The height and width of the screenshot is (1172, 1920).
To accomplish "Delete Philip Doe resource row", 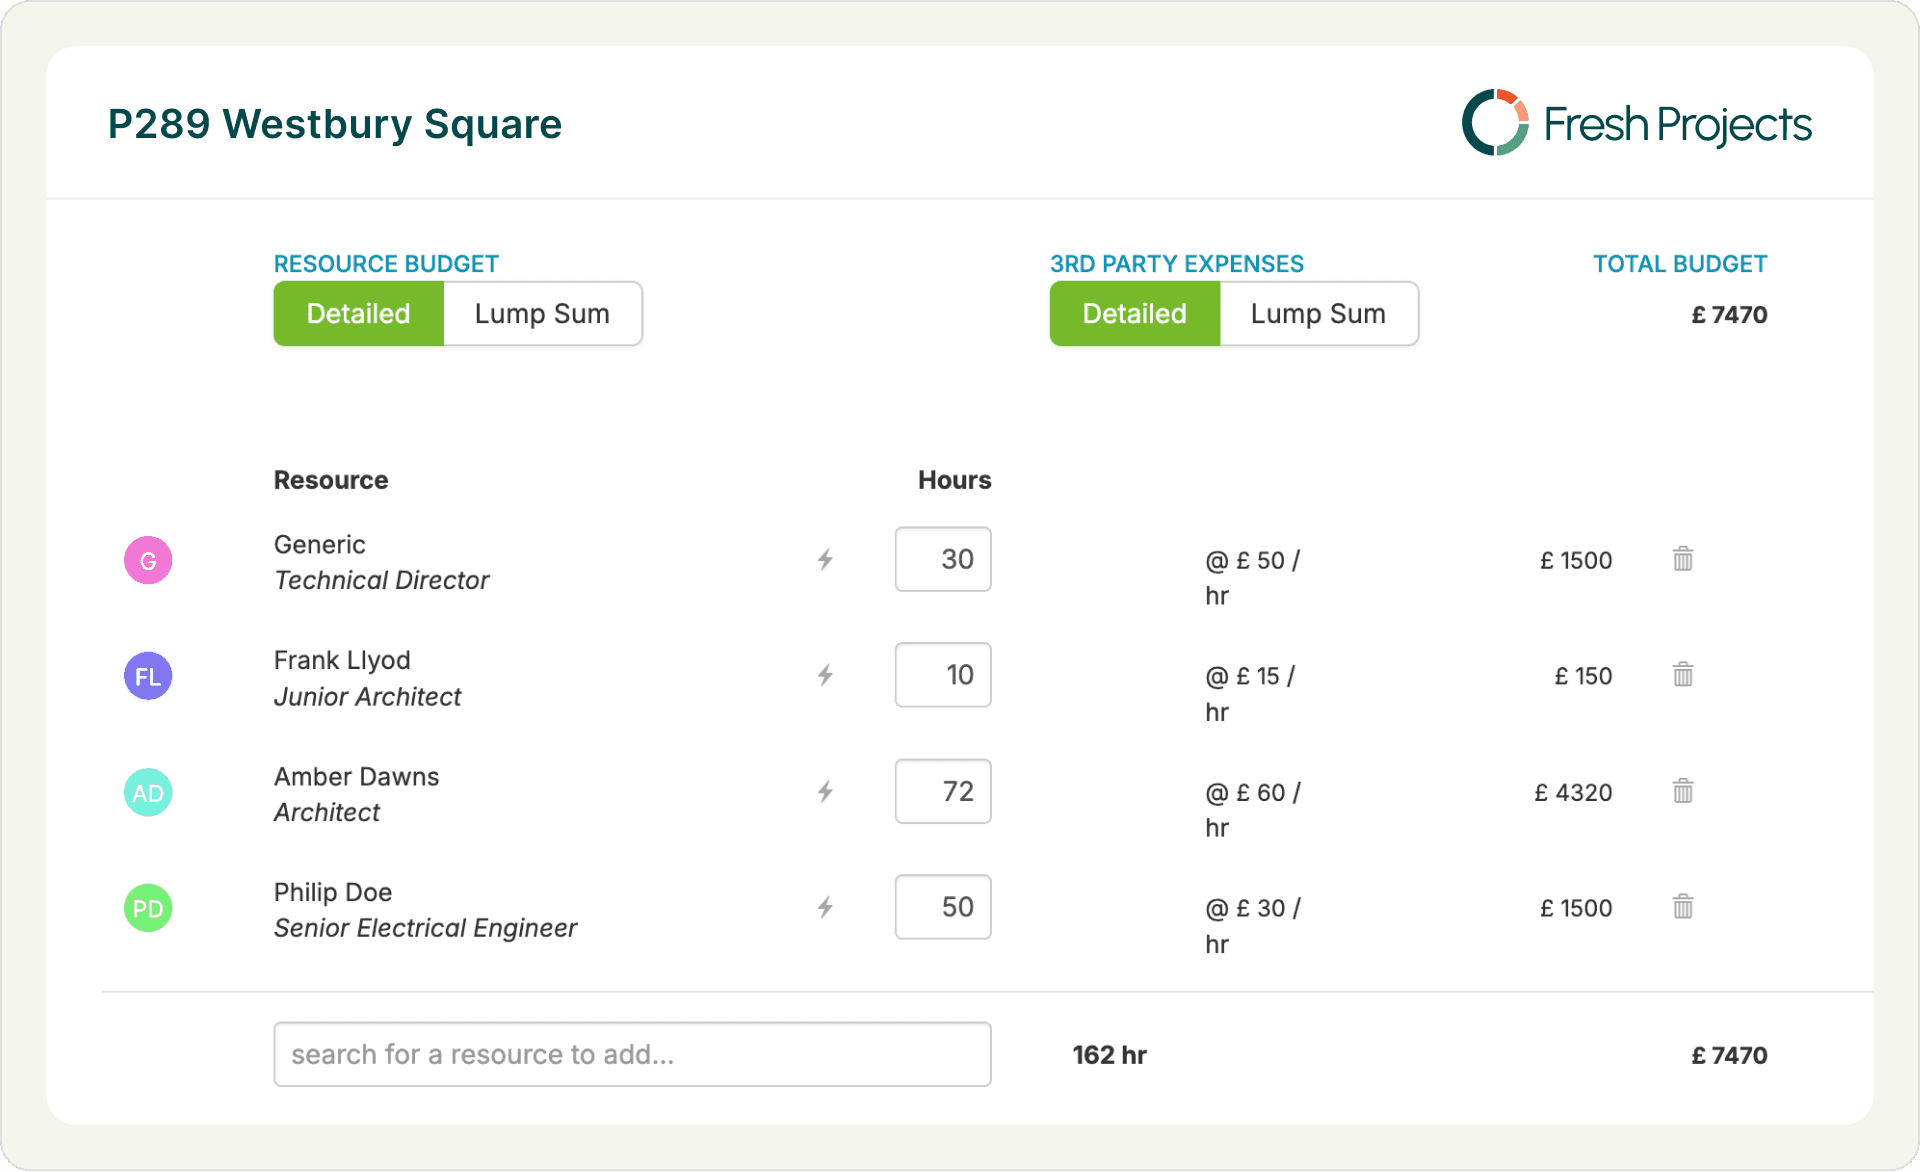I will point(1683,907).
